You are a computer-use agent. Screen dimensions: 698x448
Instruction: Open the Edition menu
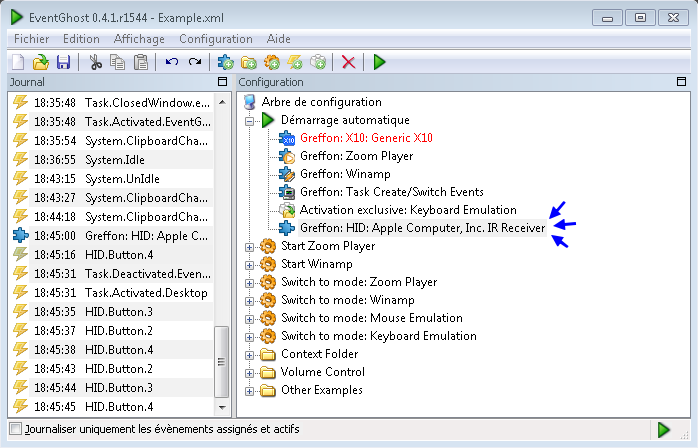tap(81, 39)
